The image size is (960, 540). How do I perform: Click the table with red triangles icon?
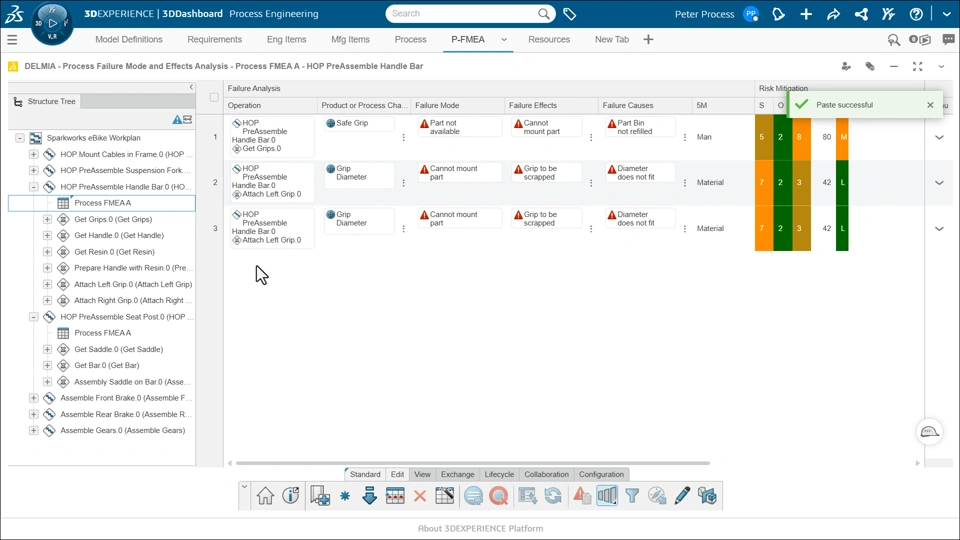pyautogui.click(x=395, y=495)
